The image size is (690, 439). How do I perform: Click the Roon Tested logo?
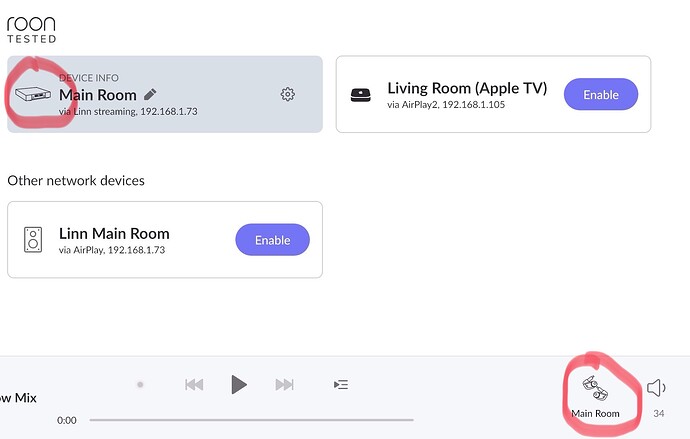click(x=31, y=30)
